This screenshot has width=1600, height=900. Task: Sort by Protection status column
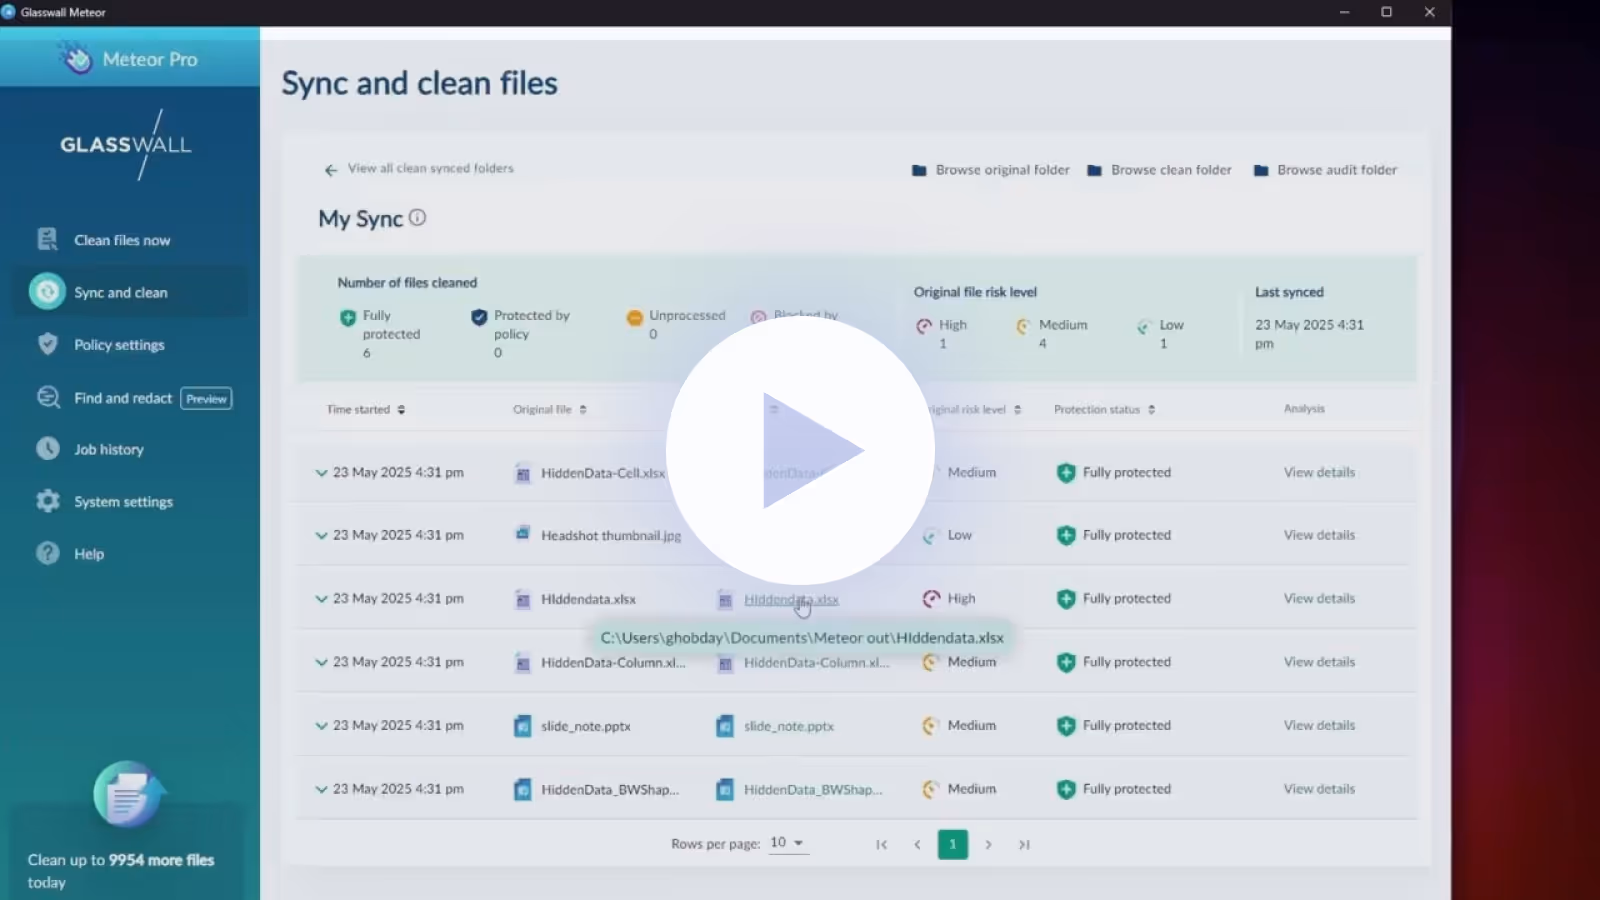click(x=1105, y=409)
